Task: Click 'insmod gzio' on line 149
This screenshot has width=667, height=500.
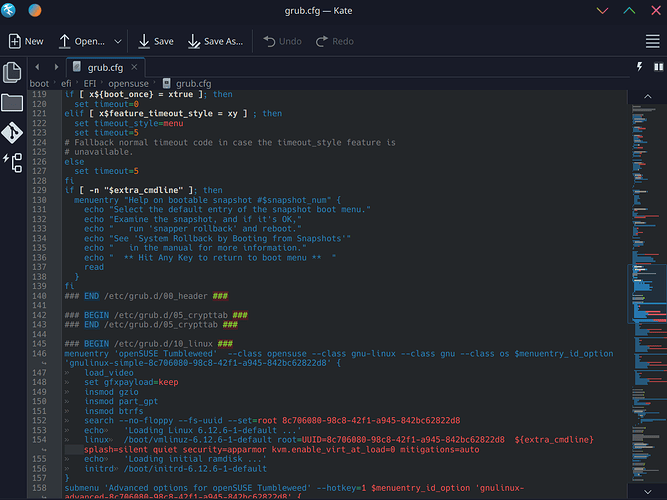Action: [x=111, y=392]
